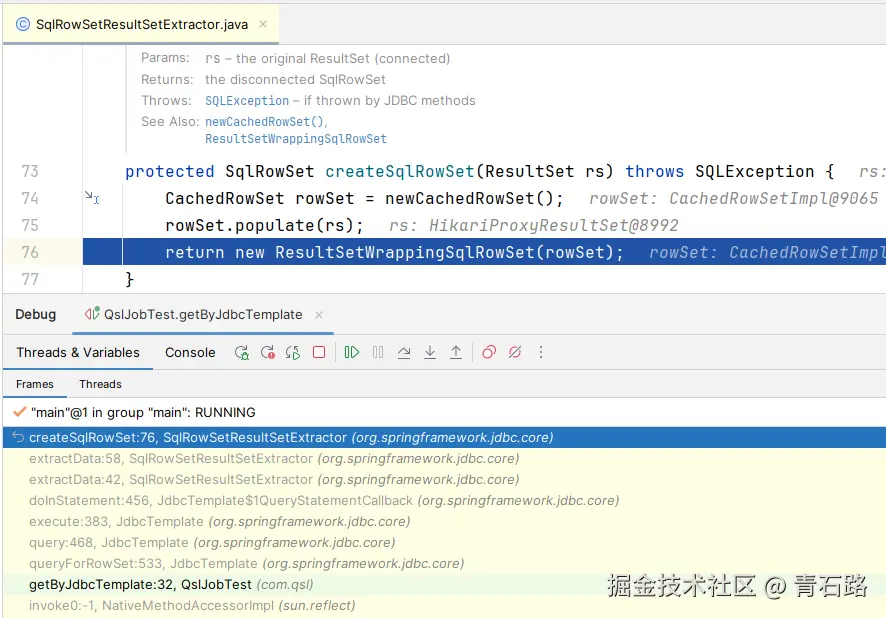Close the QslJobTest.getByJdbcTemplate debug tab
Image resolution: width=886 pixels, height=618 pixels.
(319, 315)
